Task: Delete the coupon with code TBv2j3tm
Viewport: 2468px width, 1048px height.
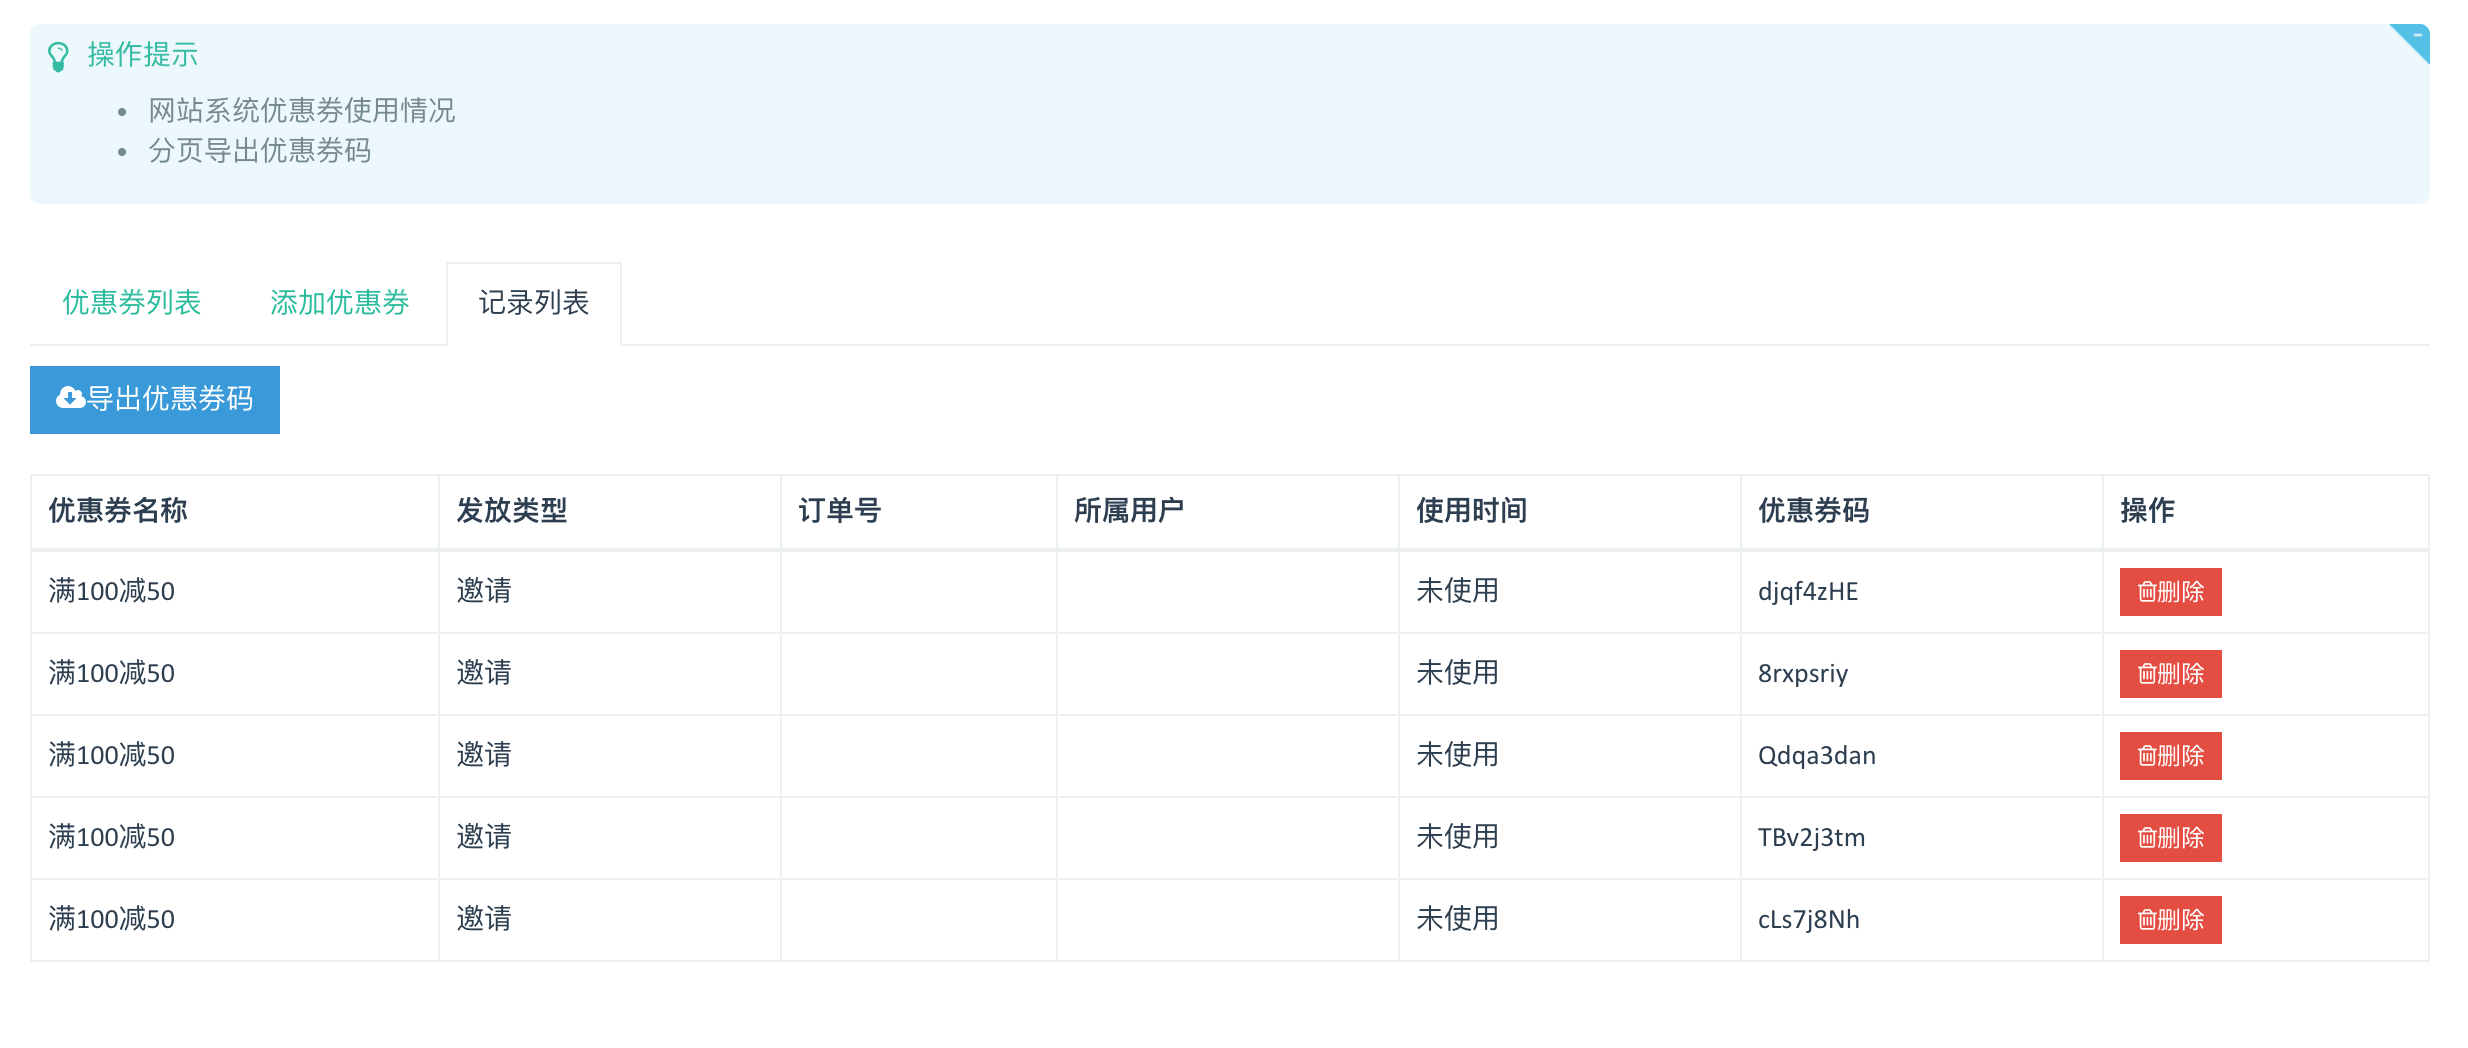Action: (x=2170, y=838)
